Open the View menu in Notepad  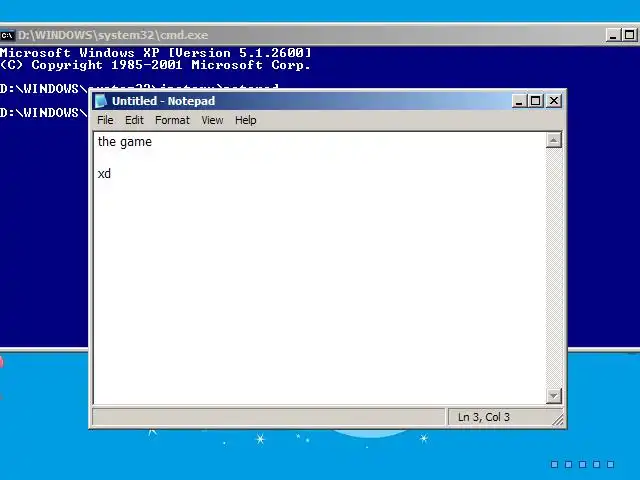tap(212, 120)
